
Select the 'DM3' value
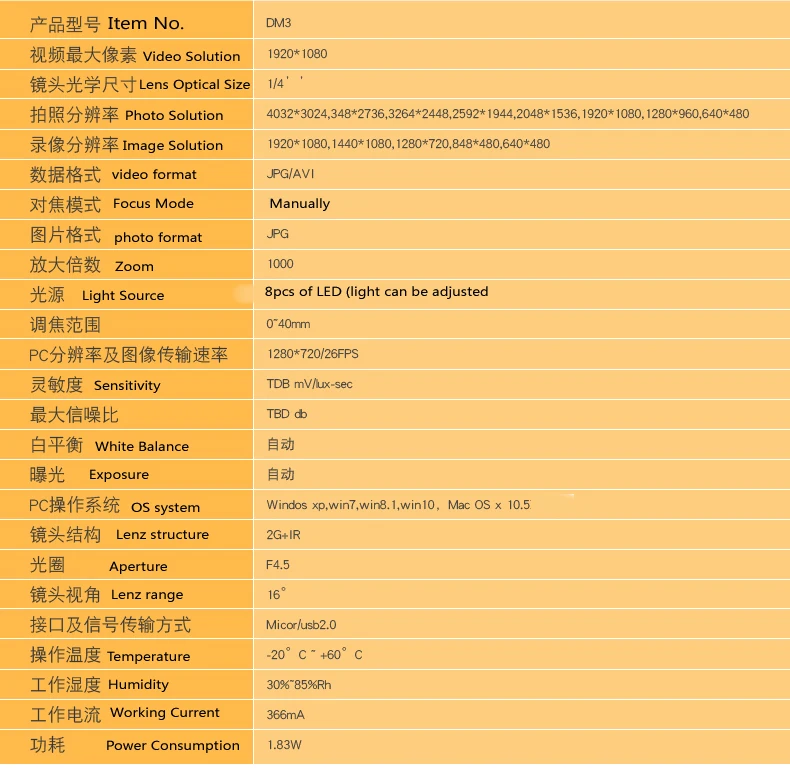278,23
